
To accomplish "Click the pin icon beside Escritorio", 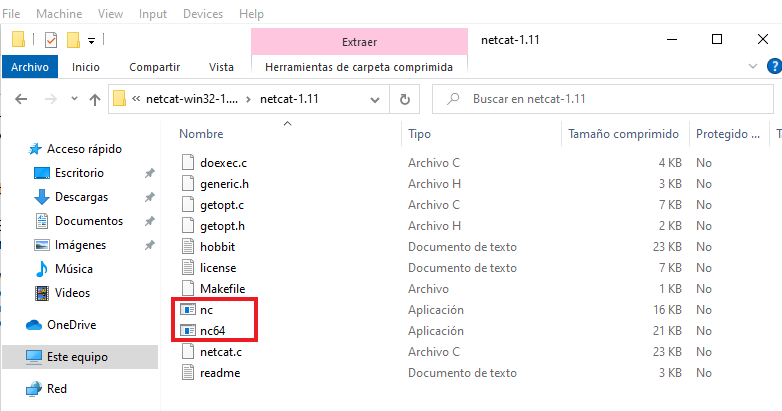I will coord(149,173).
